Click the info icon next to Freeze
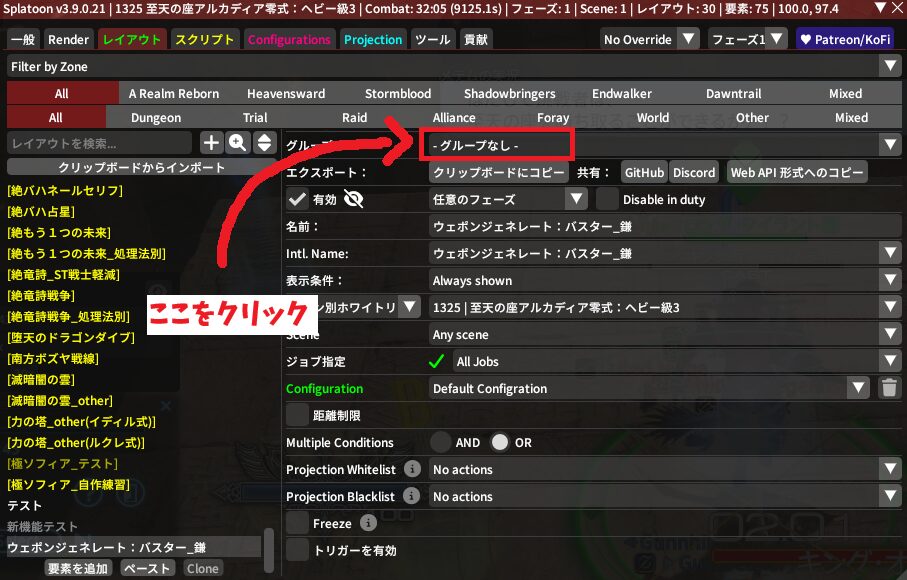Image resolution: width=907 pixels, height=580 pixels. (368, 523)
